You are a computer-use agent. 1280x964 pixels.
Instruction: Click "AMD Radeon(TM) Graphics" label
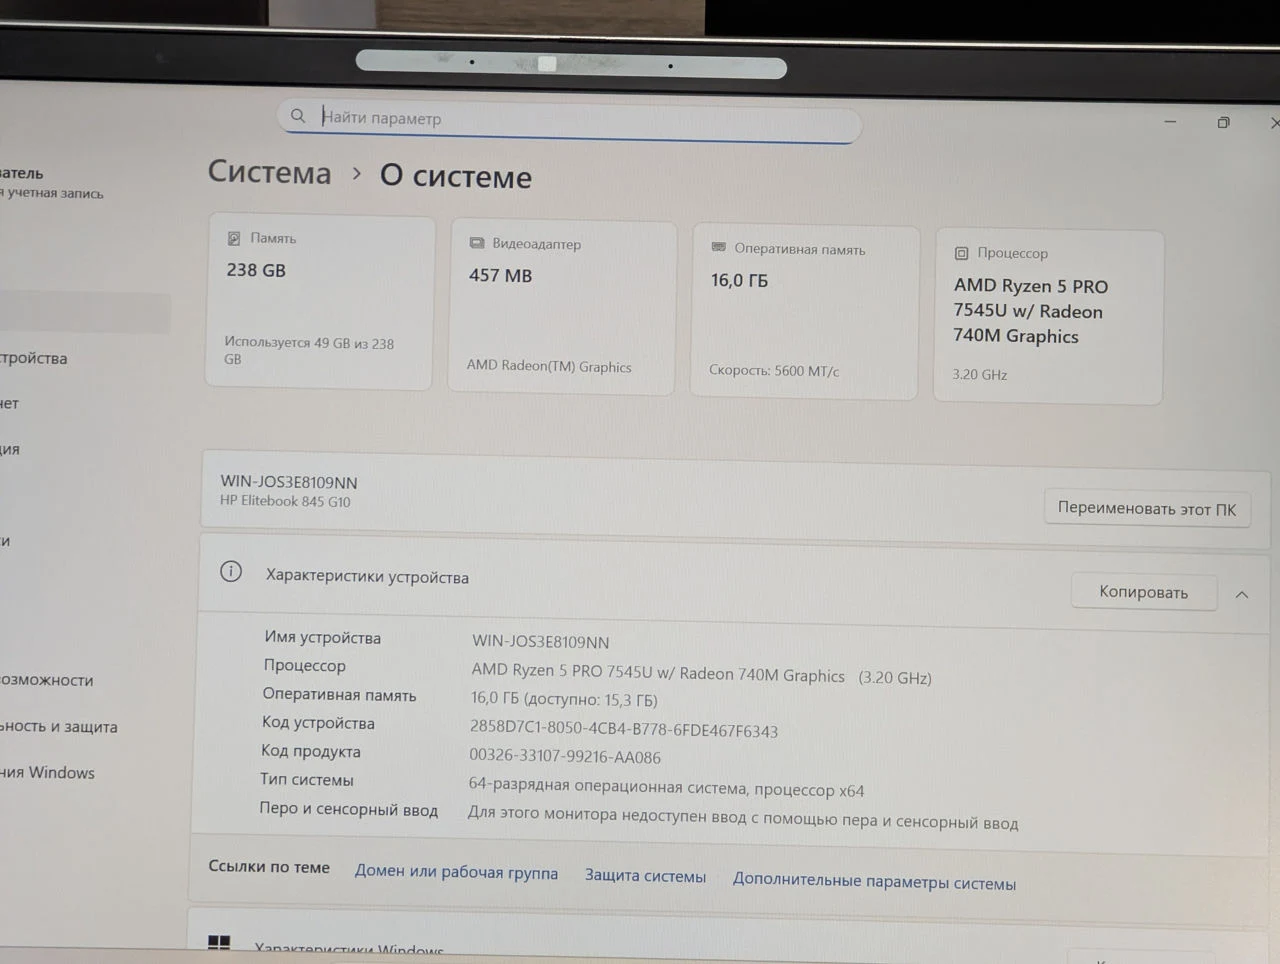point(549,366)
